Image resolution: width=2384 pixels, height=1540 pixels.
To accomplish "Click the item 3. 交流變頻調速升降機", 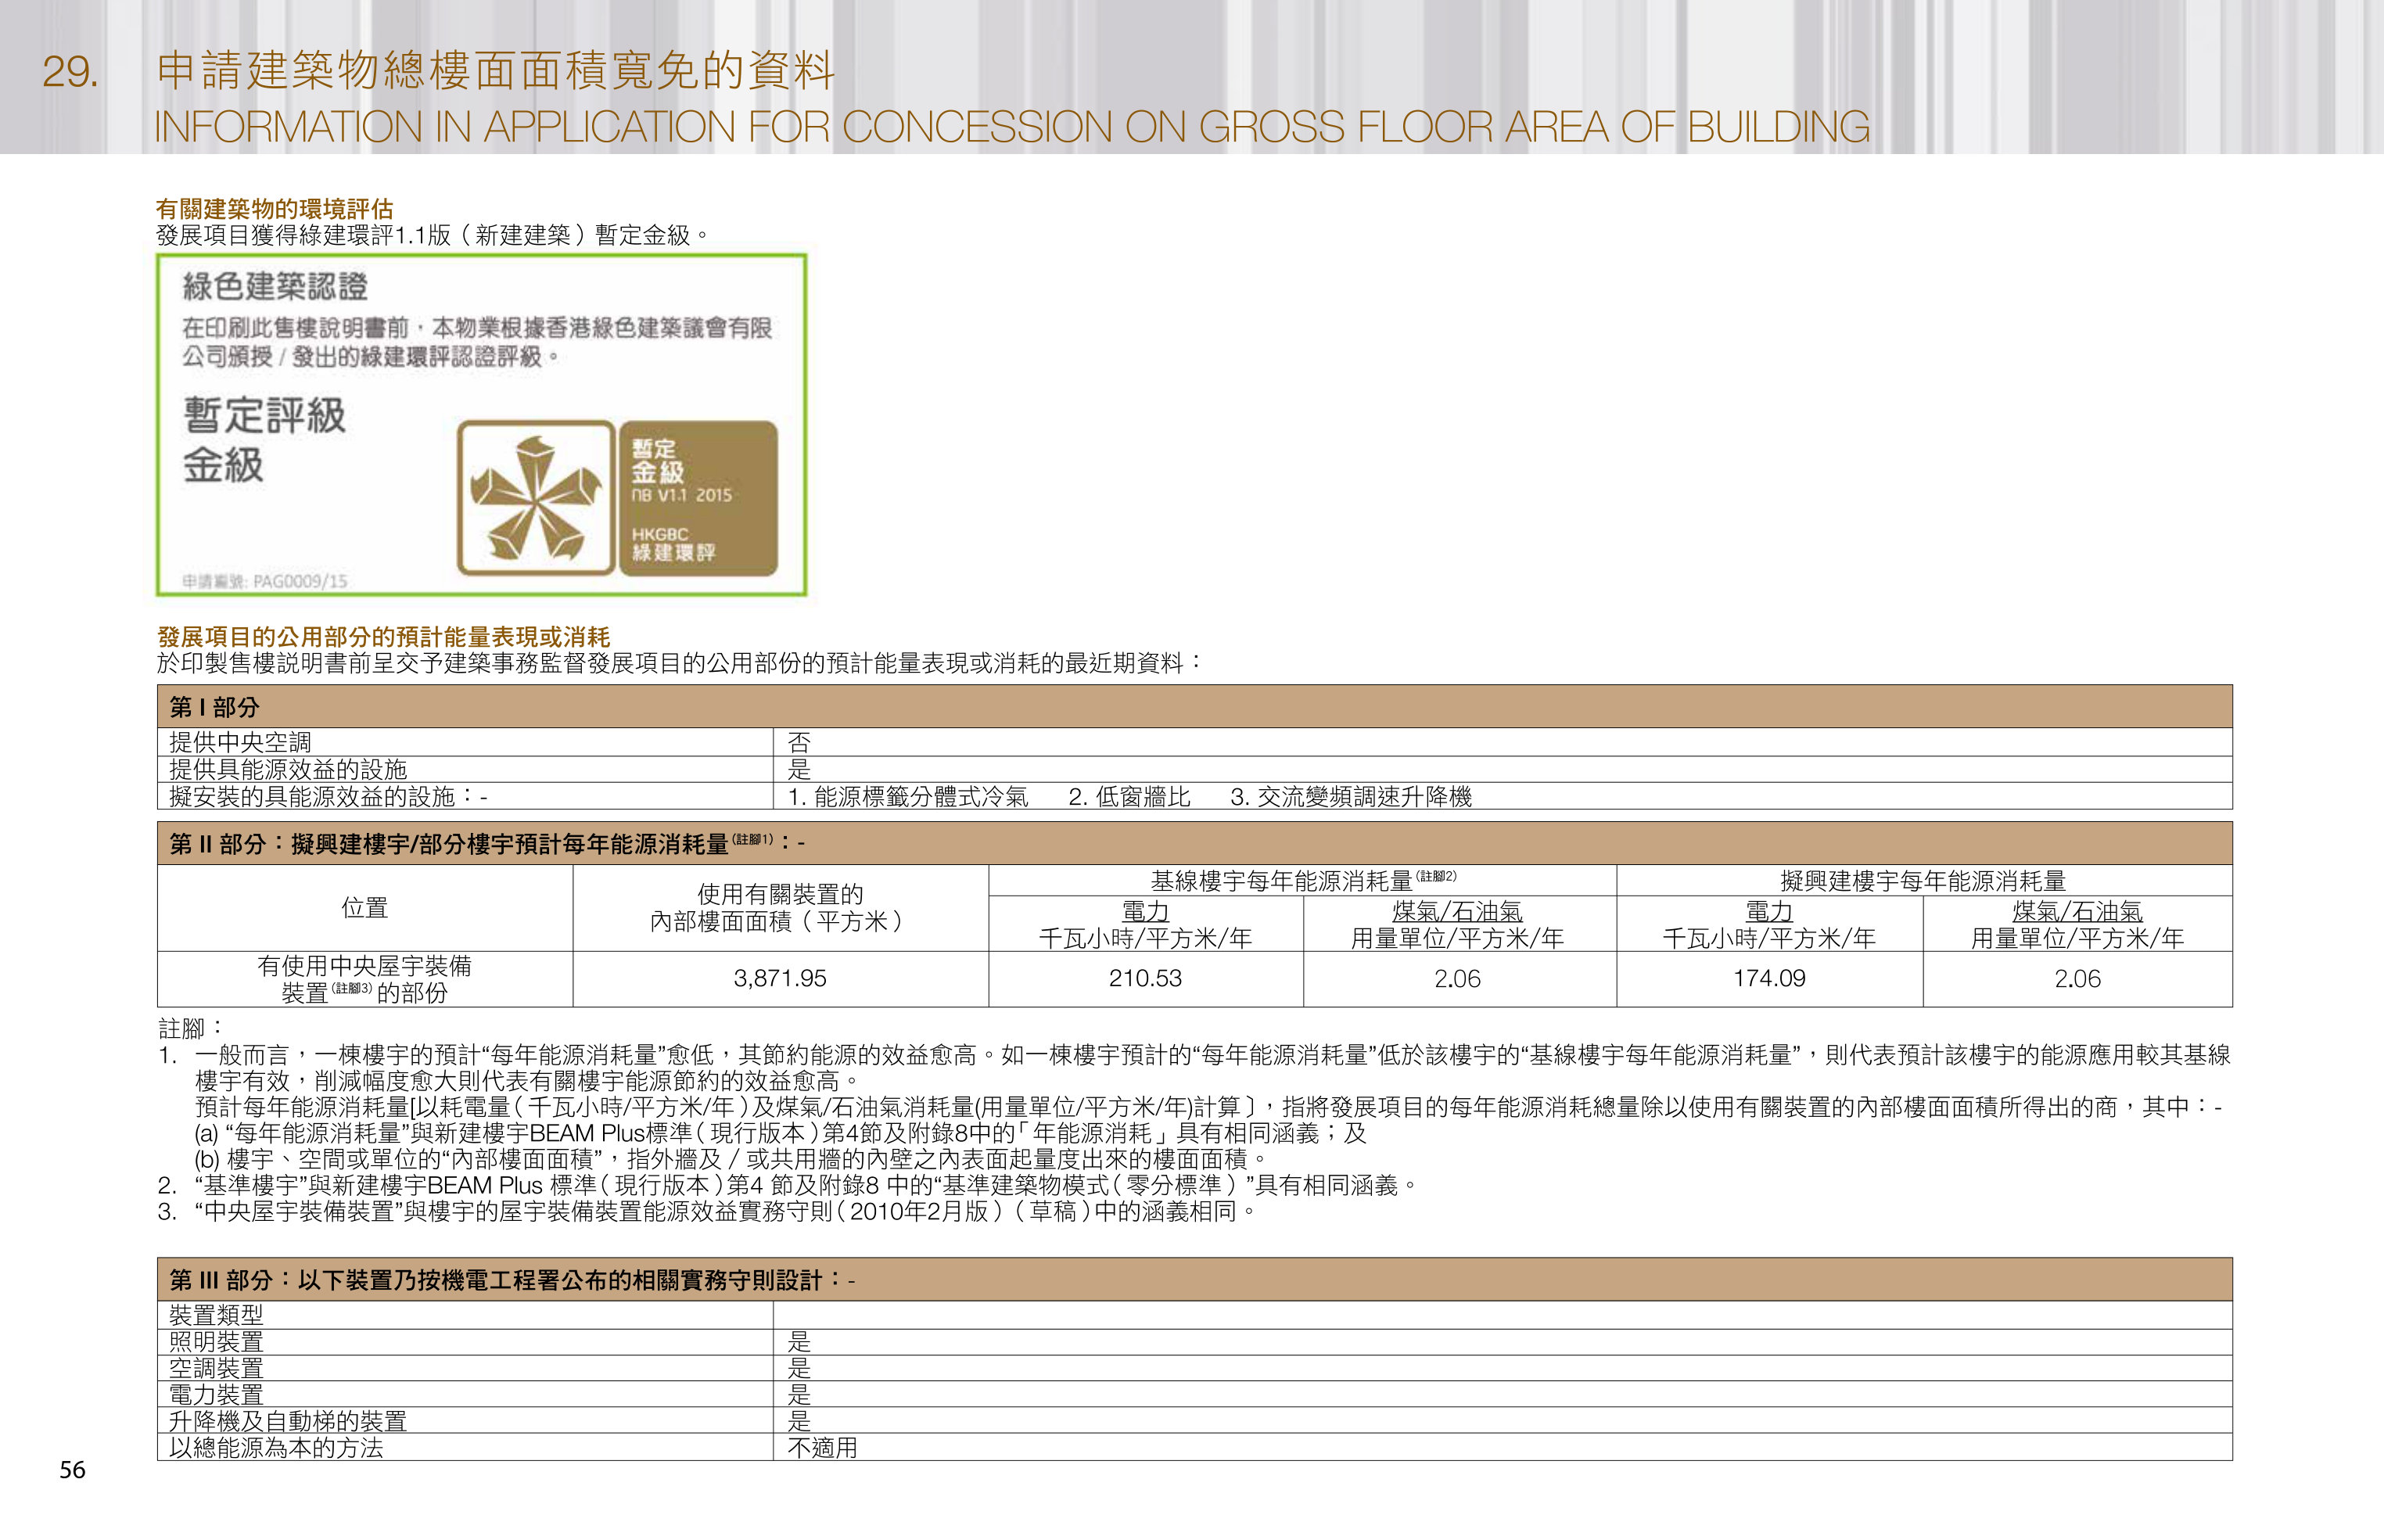I will (x=1351, y=796).
